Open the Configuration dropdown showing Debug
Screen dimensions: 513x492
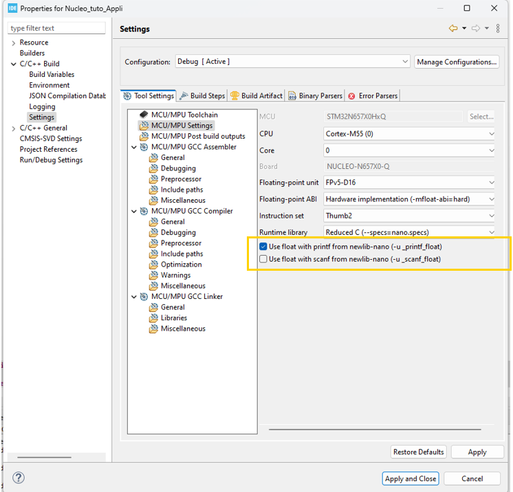tap(292, 62)
